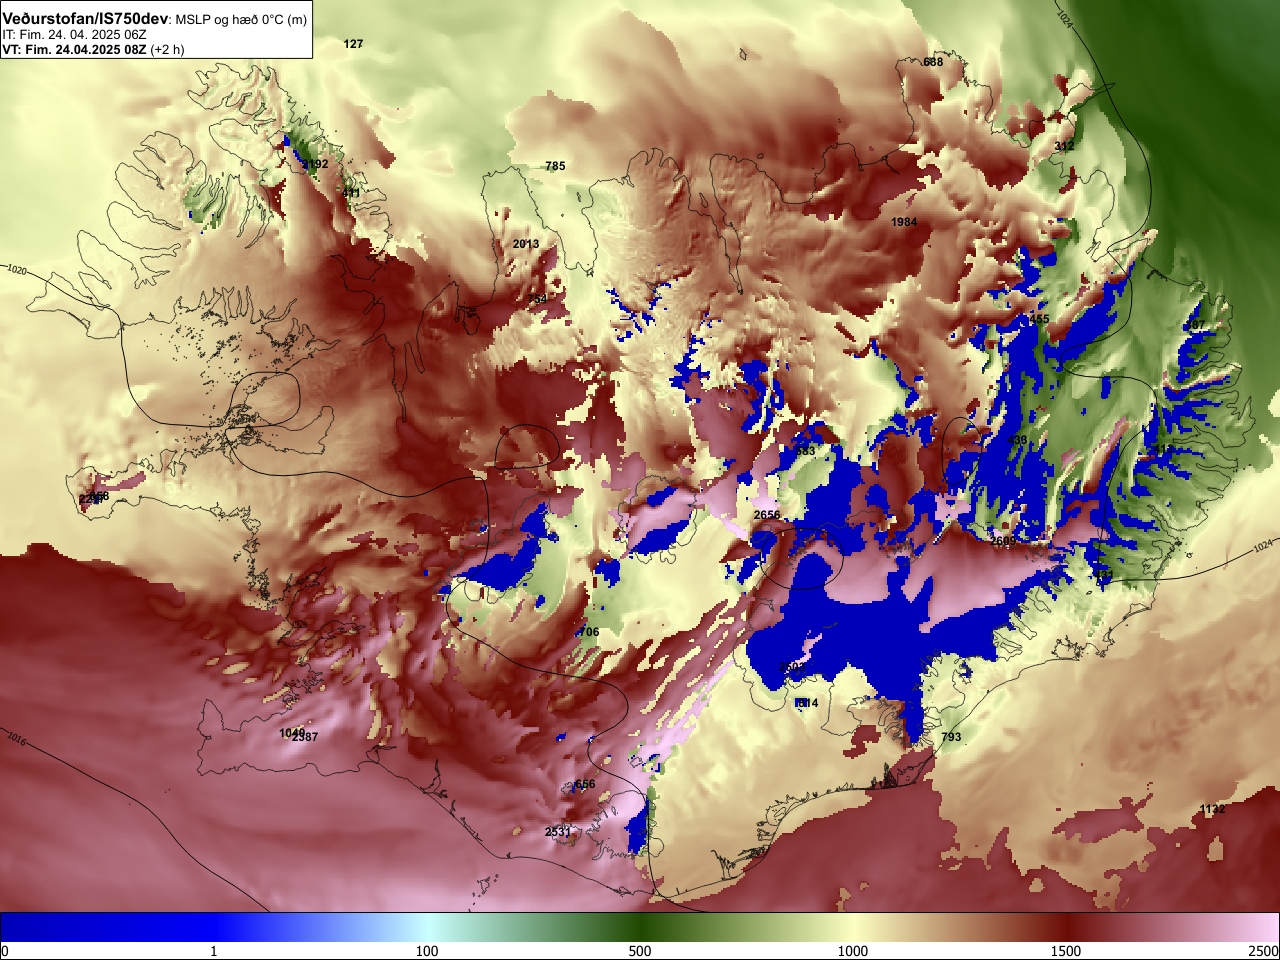Click the 2531 height value on the map
Image resolution: width=1280 pixels, height=960 pixels.
558,832
